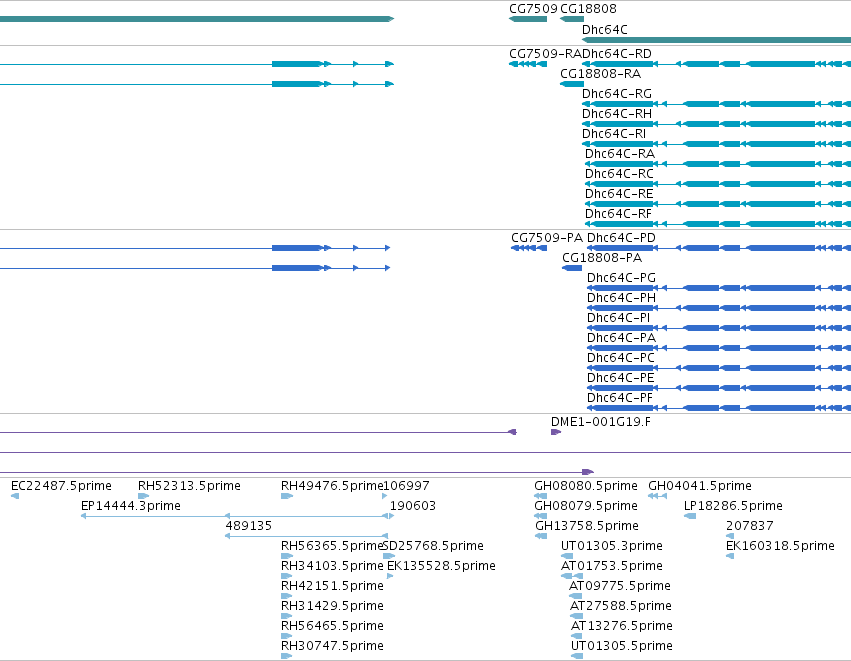Select transcript Dhc64C-RI label
This screenshot has height=661, width=851.
point(614,134)
